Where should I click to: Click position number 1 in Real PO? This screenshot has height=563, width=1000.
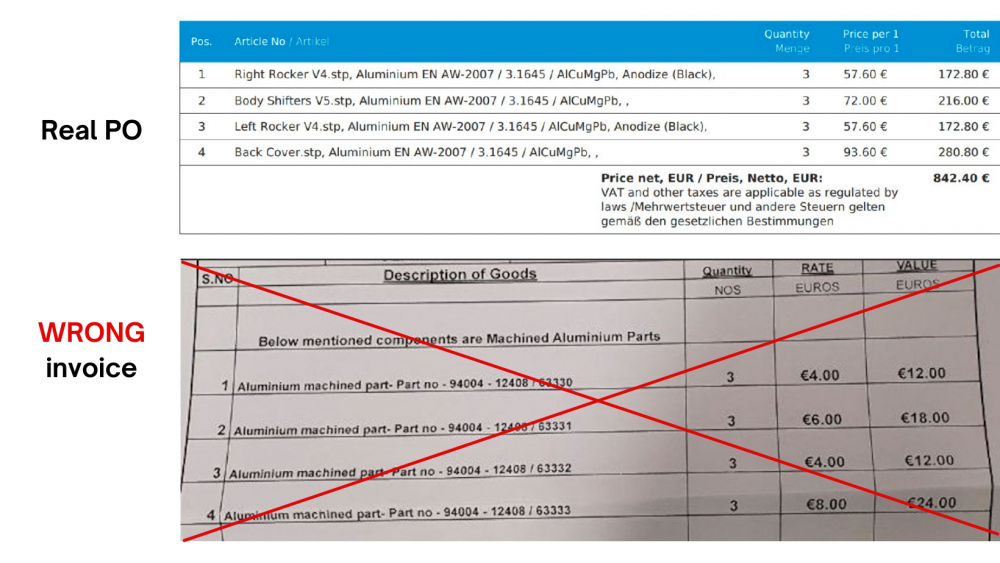pos(202,75)
